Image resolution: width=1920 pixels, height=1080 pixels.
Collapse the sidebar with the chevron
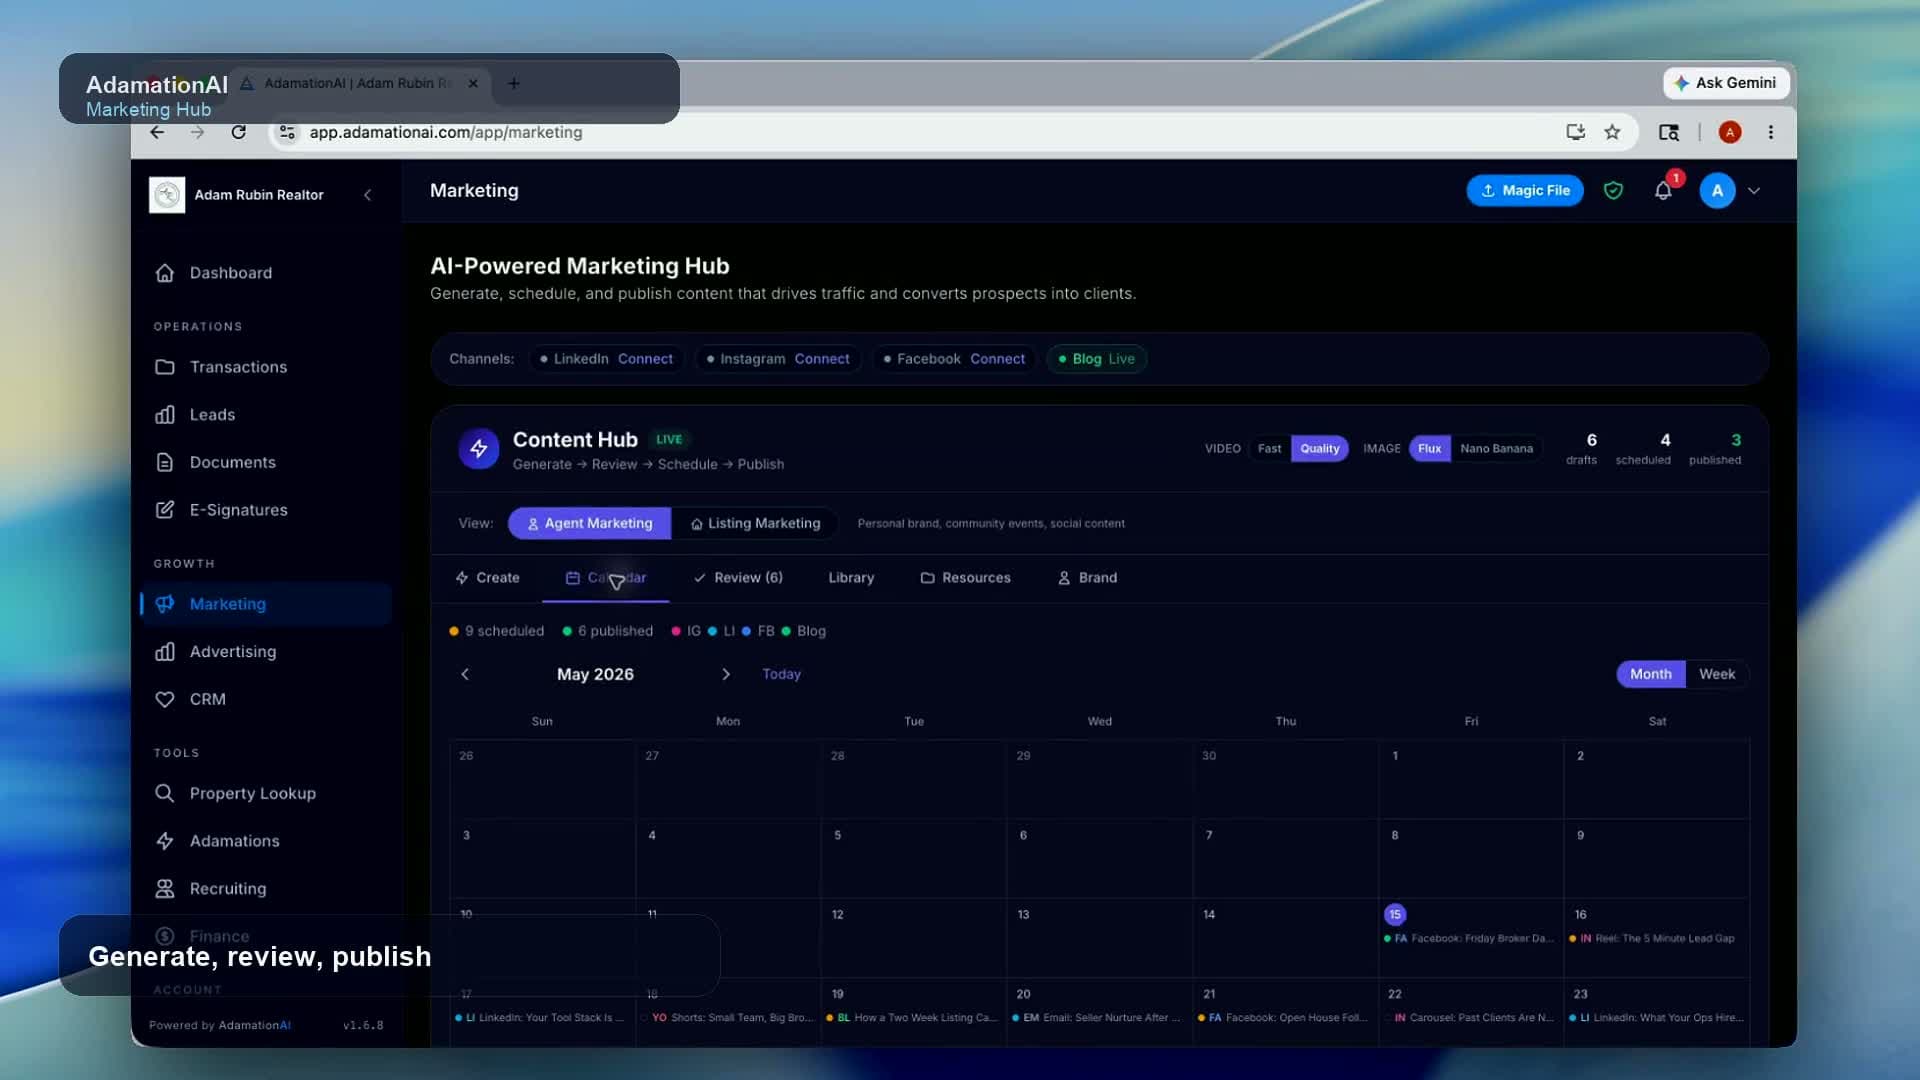point(368,195)
